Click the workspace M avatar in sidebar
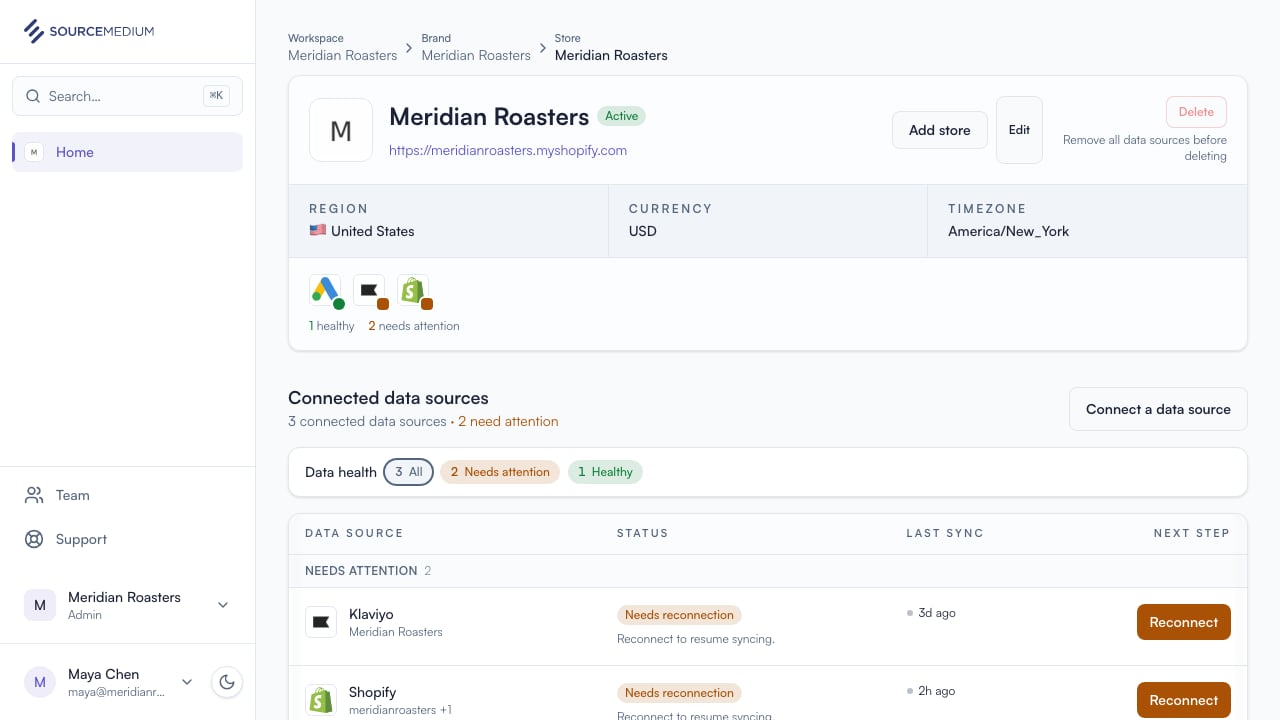Image resolution: width=1280 pixels, height=720 pixels. (40, 605)
